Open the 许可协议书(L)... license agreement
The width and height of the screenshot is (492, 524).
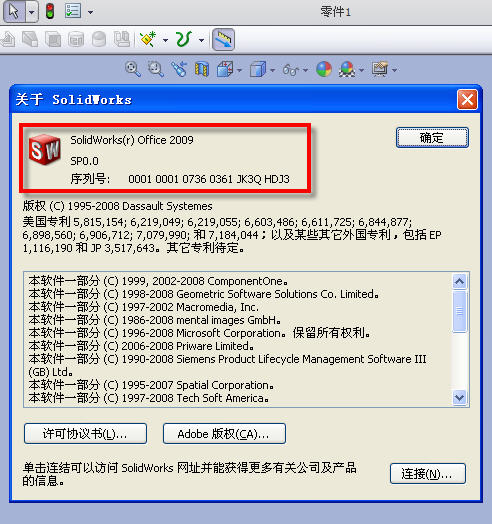coord(86,433)
